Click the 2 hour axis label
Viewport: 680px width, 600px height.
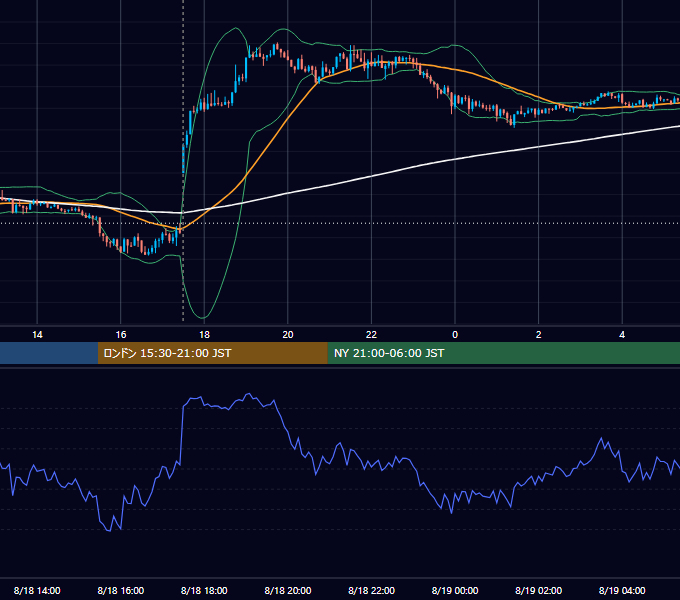pos(539,335)
